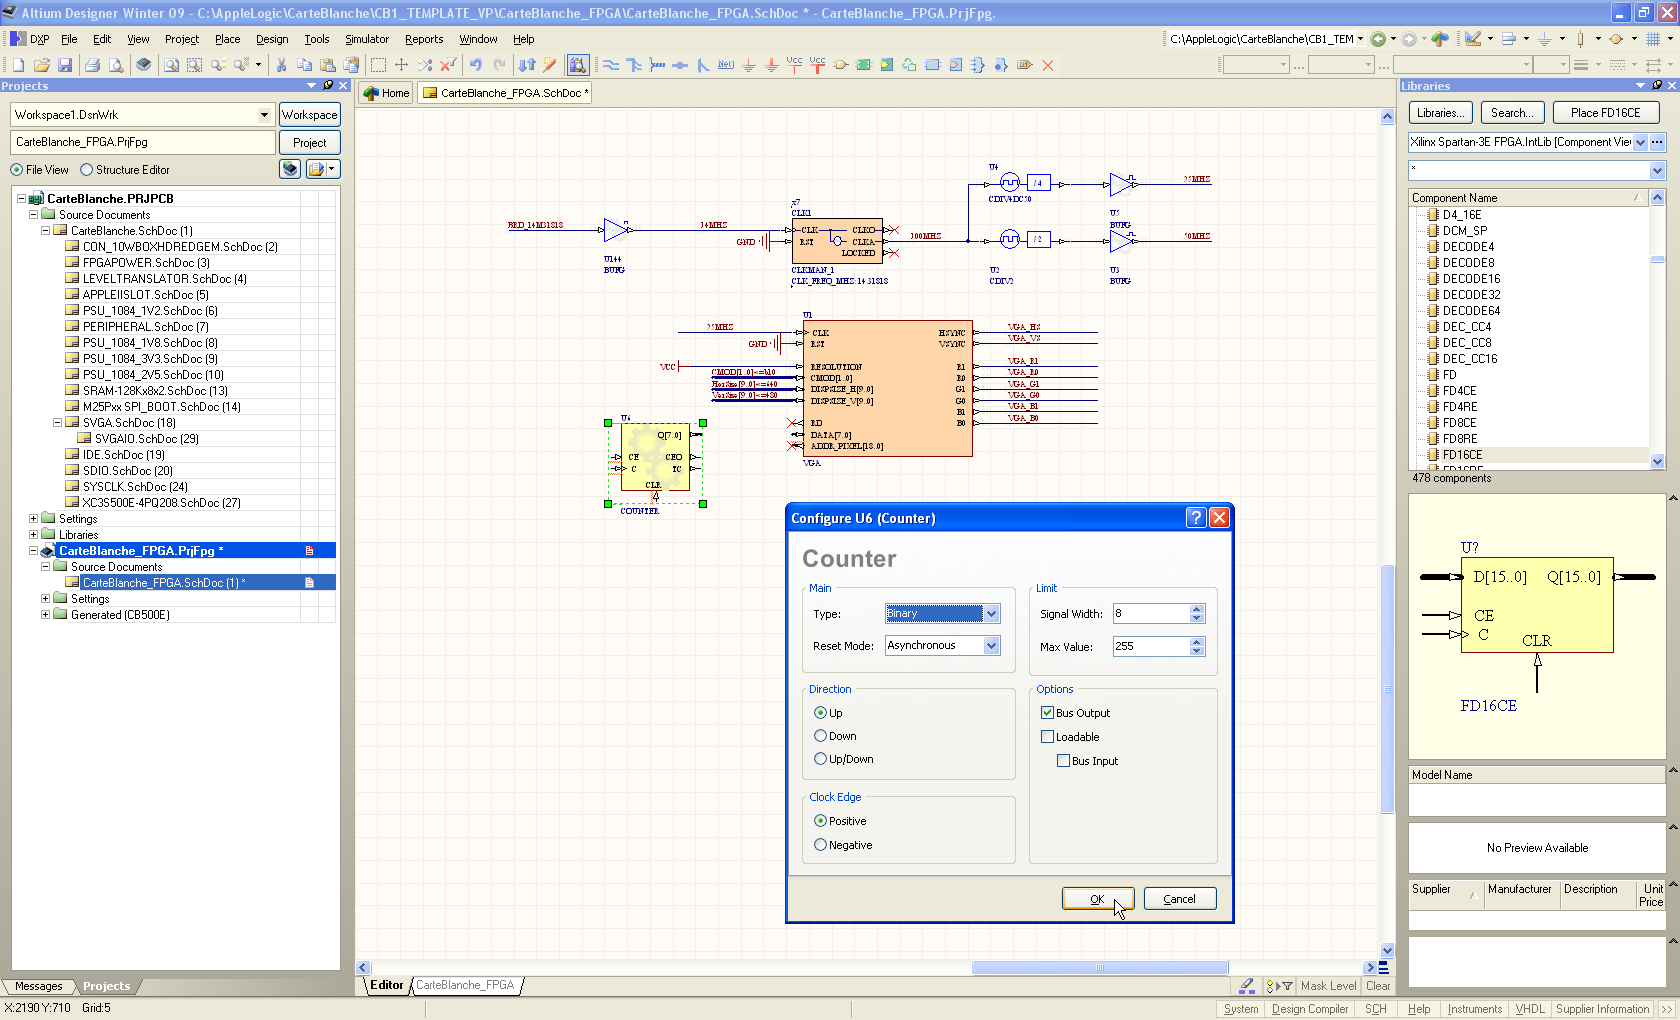This screenshot has width=1680, height=1020.
Task: Select the Place Part gate icon
Action: pyautogui.click(x=841, y=65)
